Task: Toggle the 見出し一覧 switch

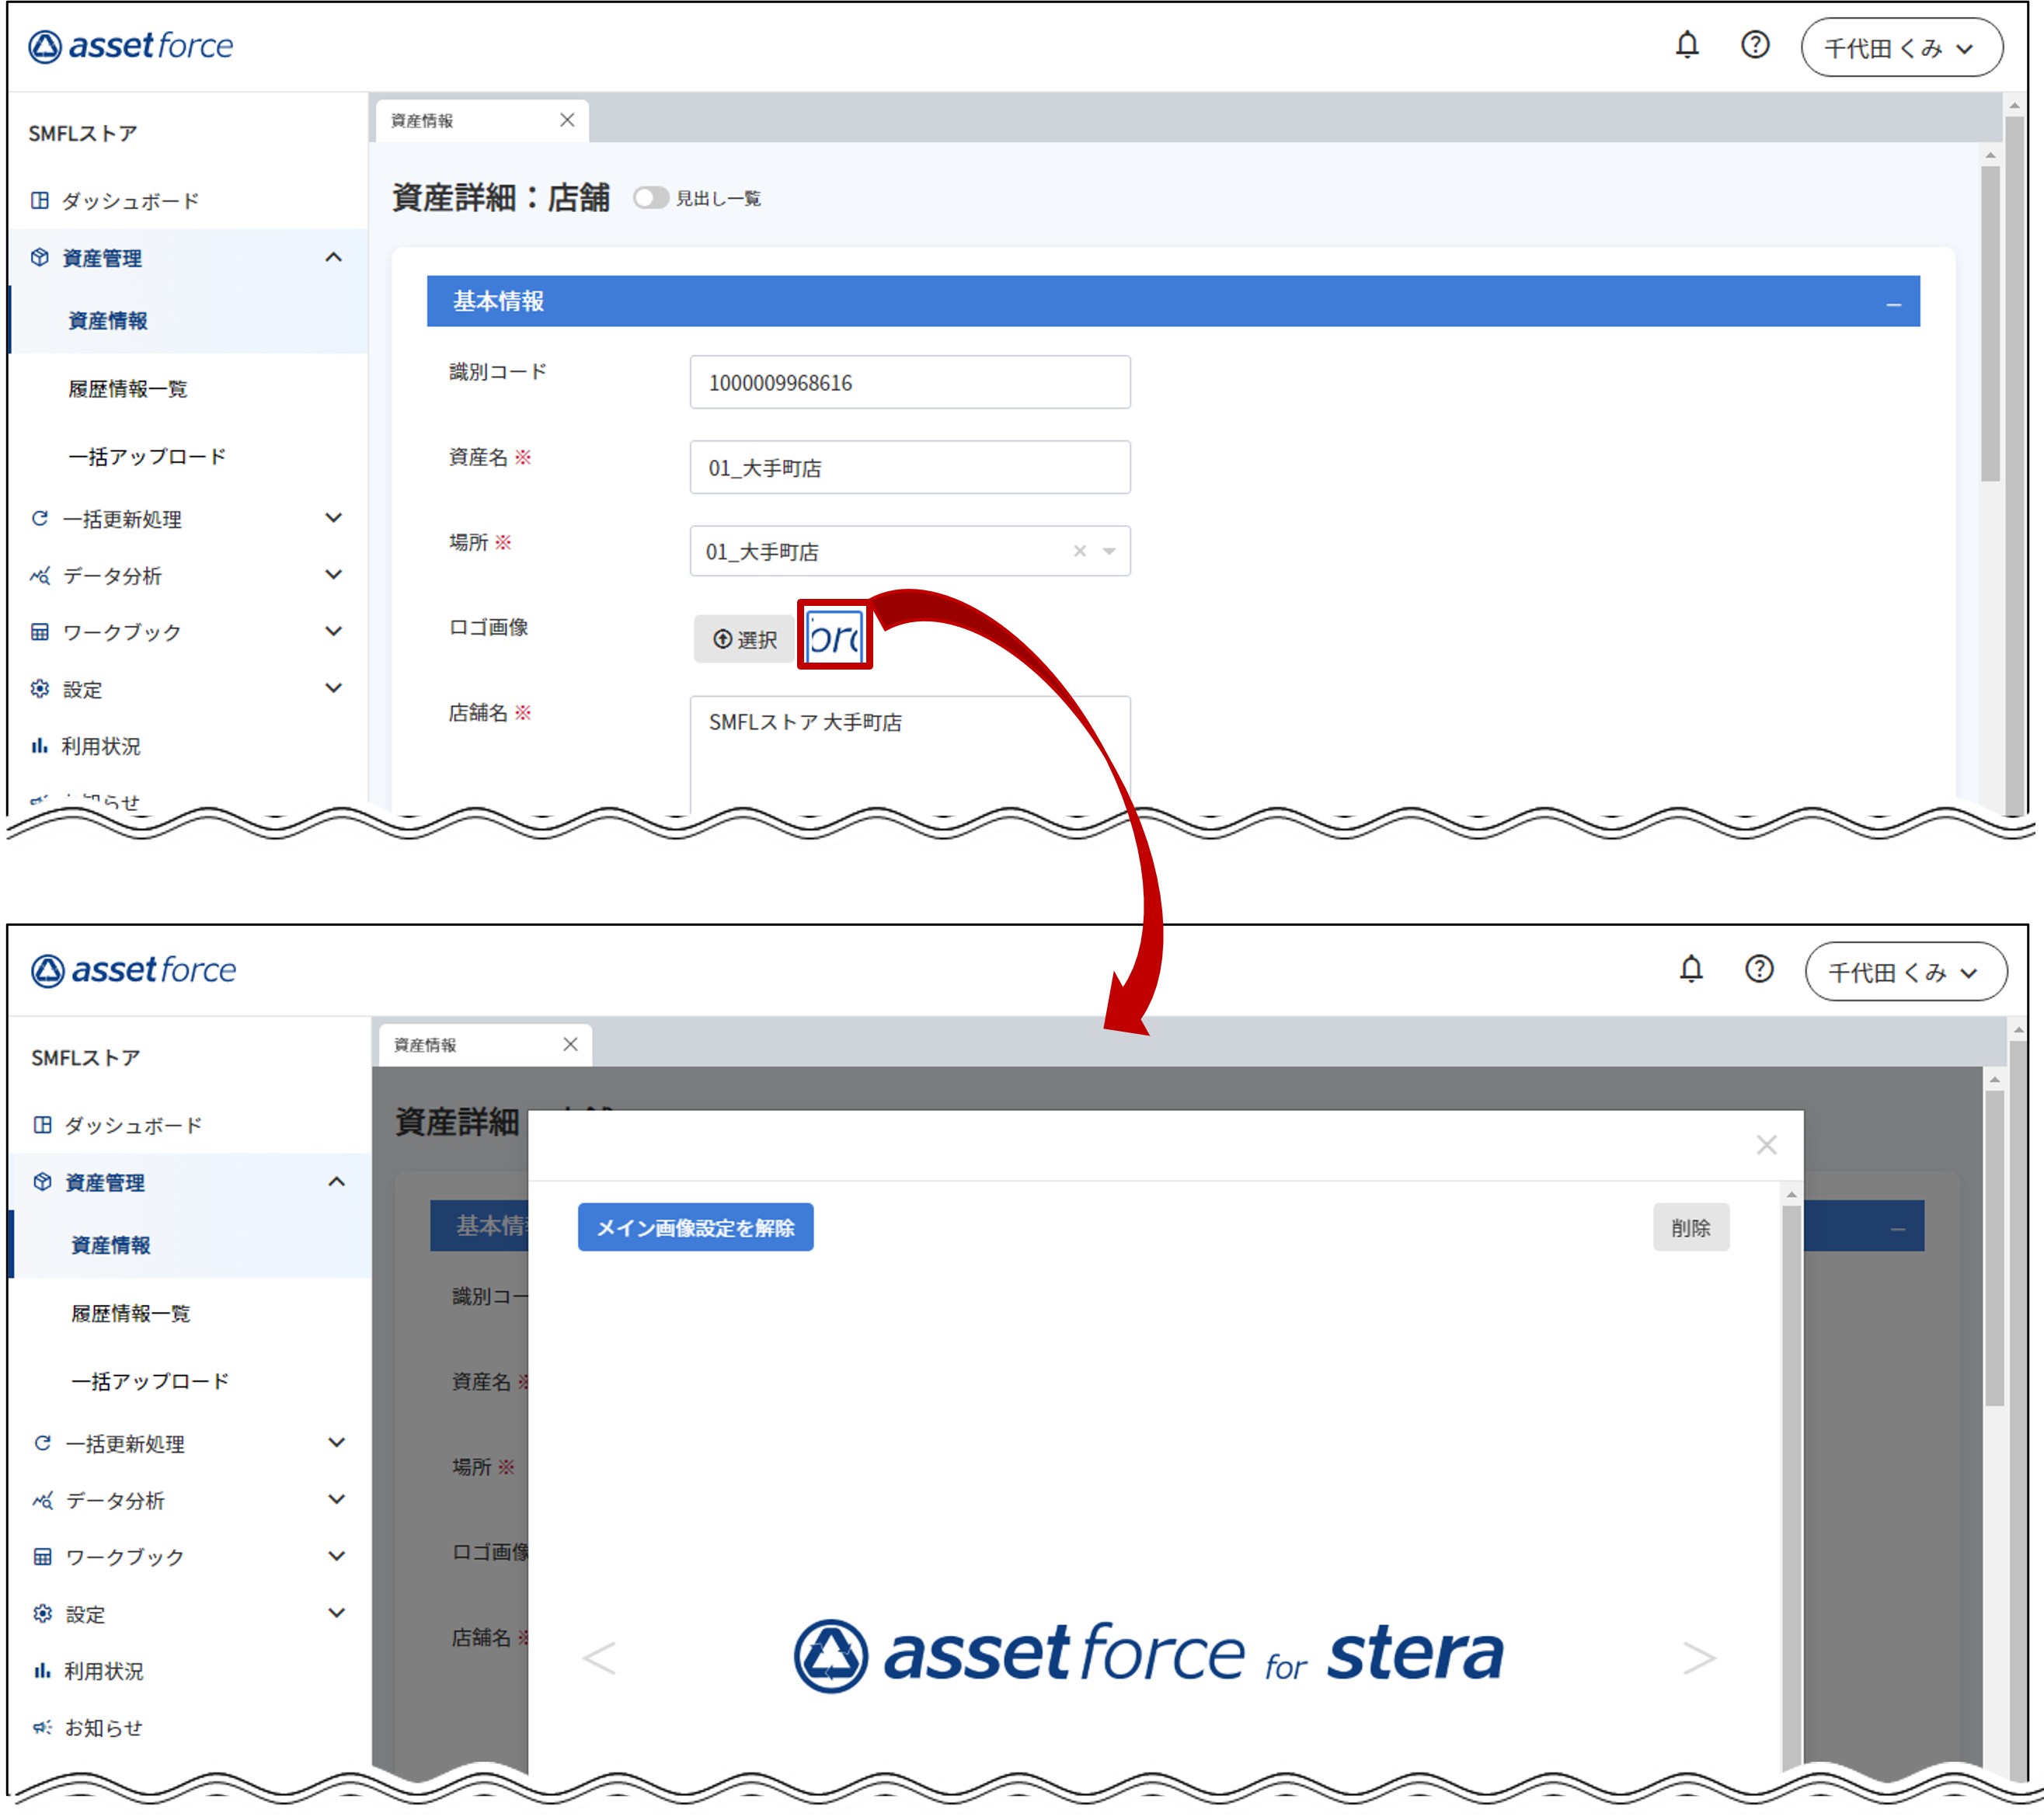Action: (x=650, y=198)
